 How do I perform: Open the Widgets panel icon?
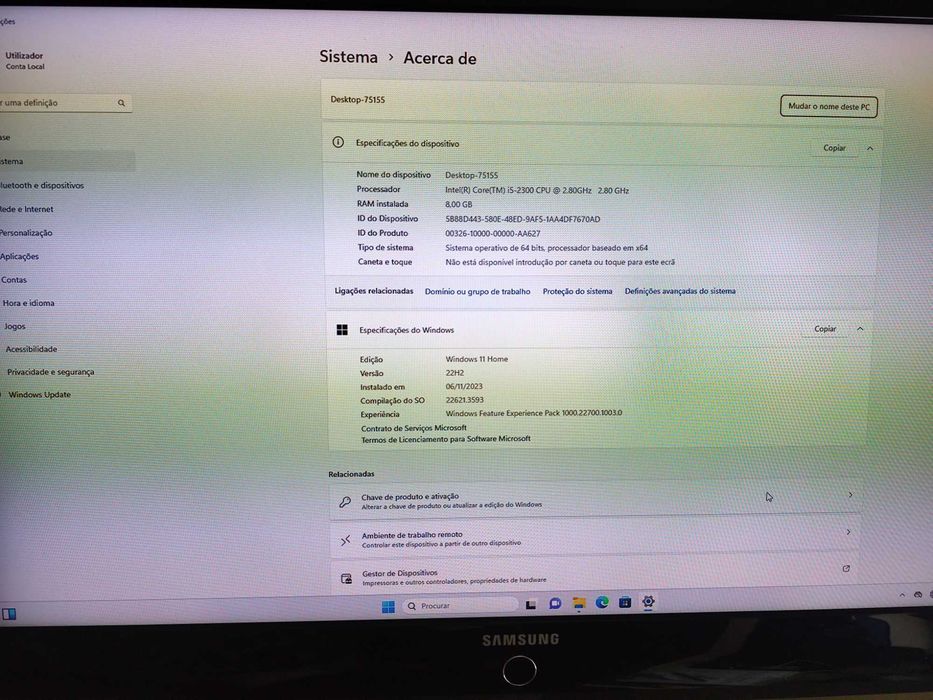(9, 614)
